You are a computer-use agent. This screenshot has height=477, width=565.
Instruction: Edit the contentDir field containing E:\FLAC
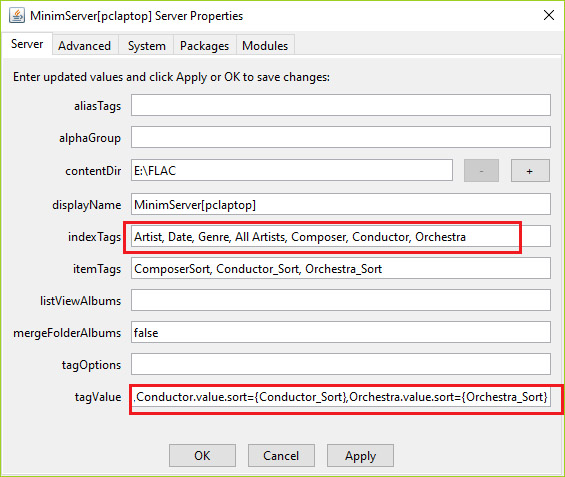292,170
